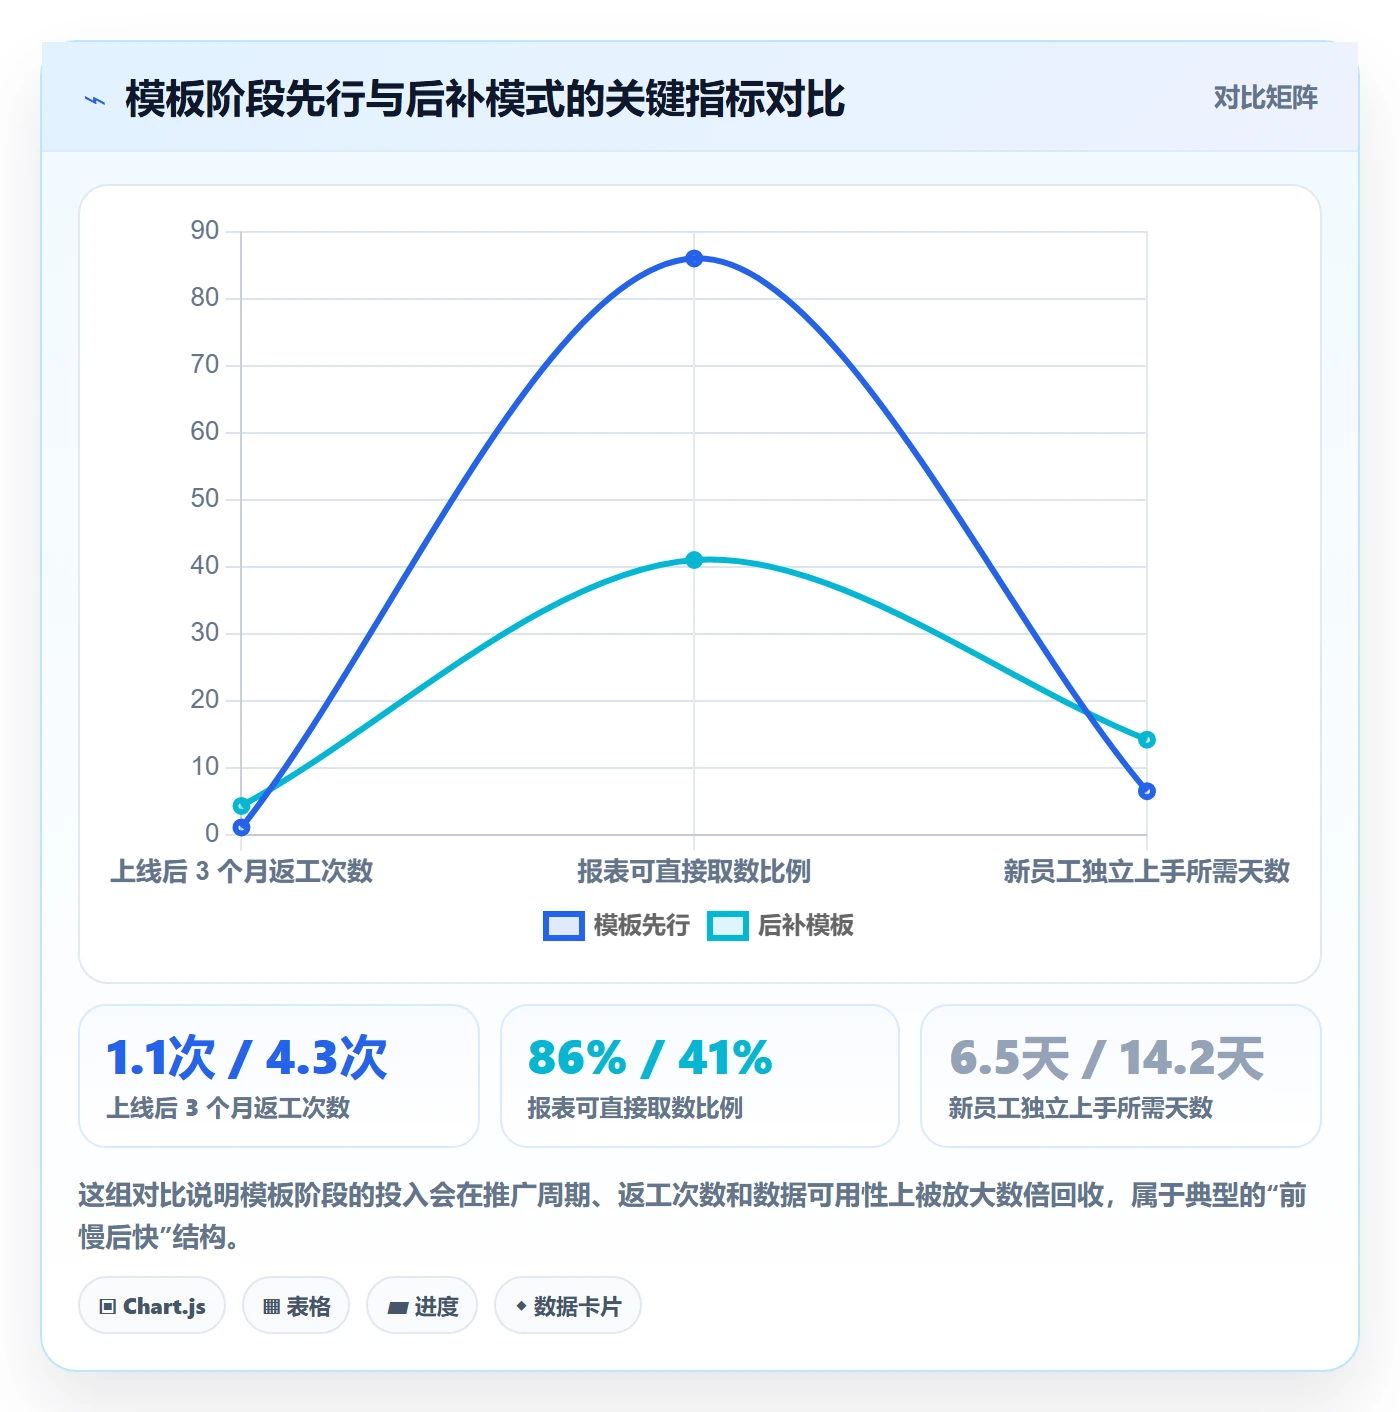Click the y-axis value 90

[x=205, y=231]
